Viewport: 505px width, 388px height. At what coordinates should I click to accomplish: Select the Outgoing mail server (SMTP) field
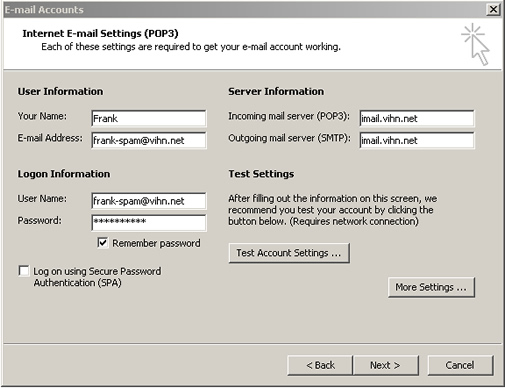[x=417, y=140]
